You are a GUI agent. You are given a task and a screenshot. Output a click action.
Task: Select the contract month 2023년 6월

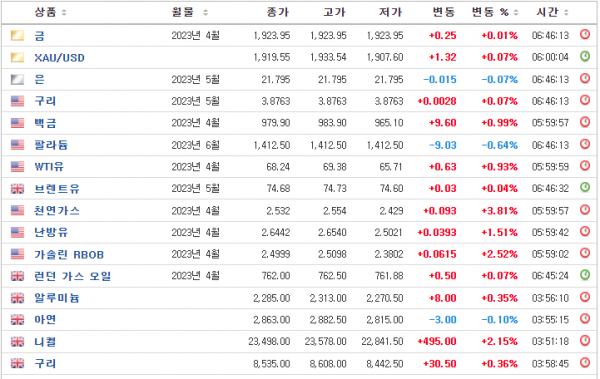coord(196,145)
